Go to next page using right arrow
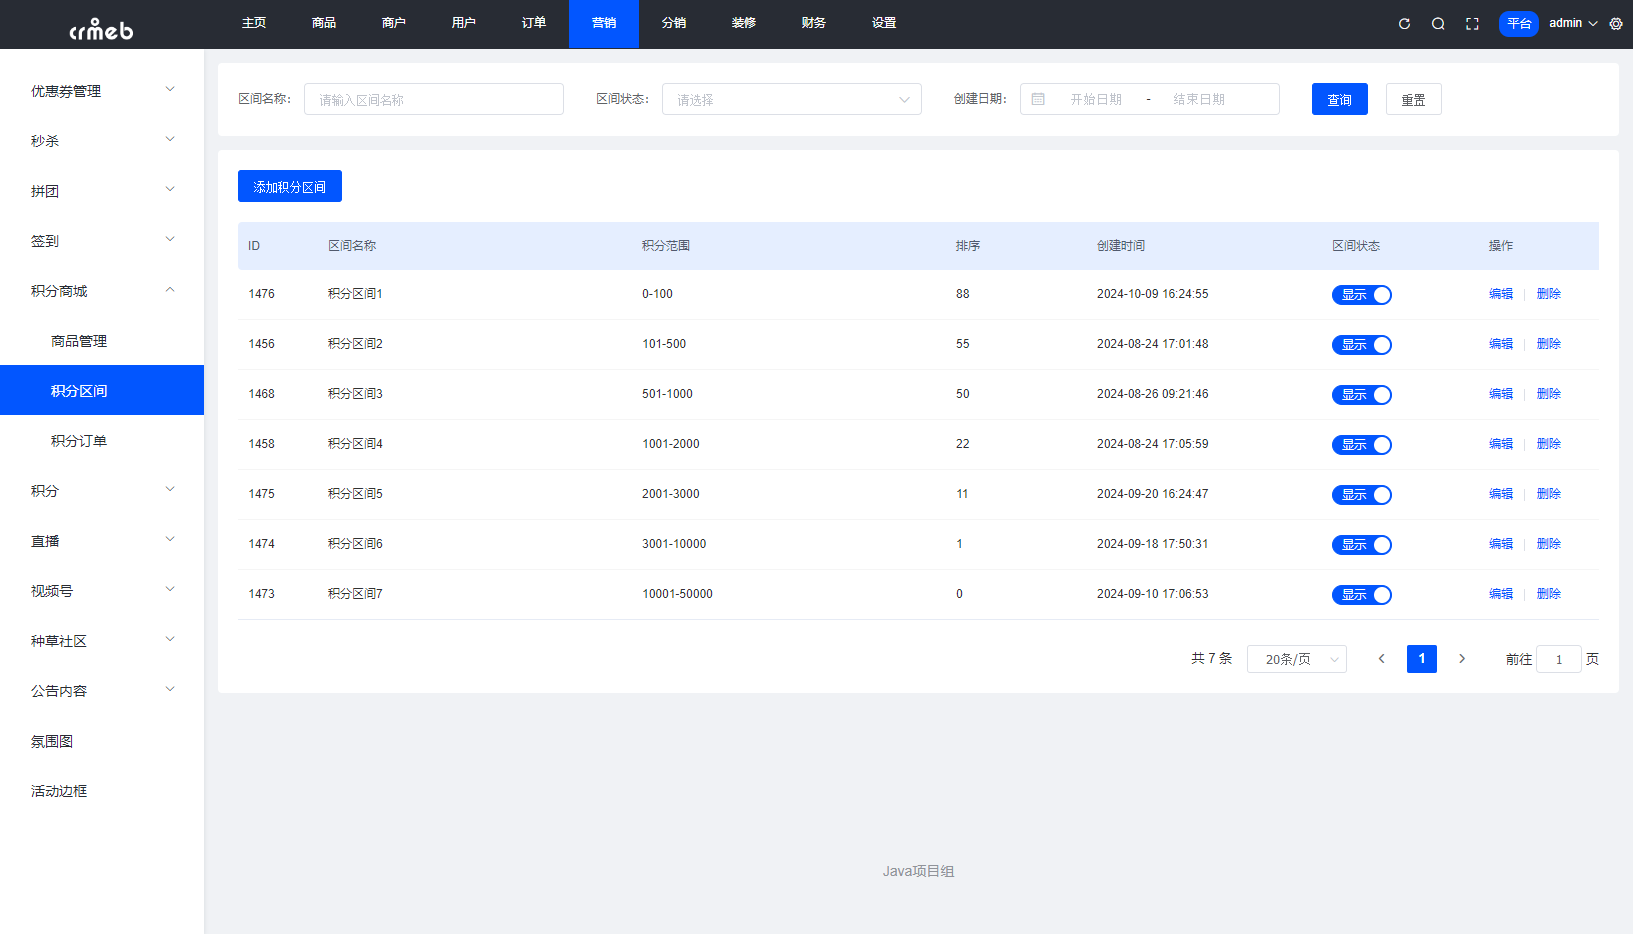The width and height of the screenshot is (1634, 934). [x=1462, y=659]
